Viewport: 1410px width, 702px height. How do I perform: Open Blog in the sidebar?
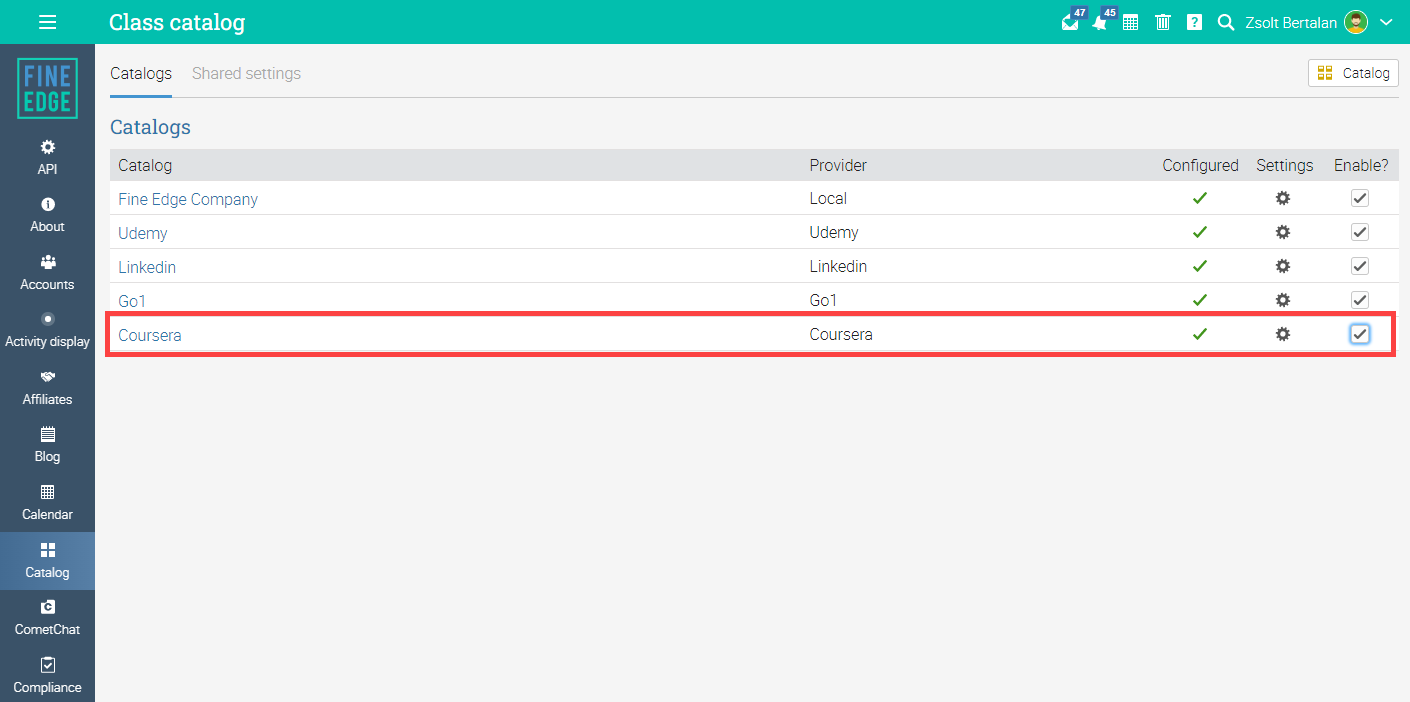point(47,445)
